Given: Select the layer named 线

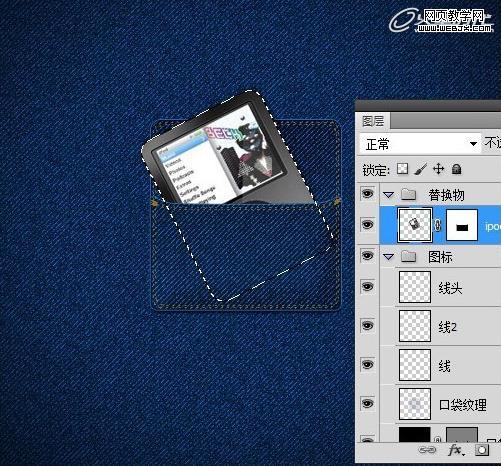Looking at the screenshot, I should pyautogui.click(x=445, y=366).
